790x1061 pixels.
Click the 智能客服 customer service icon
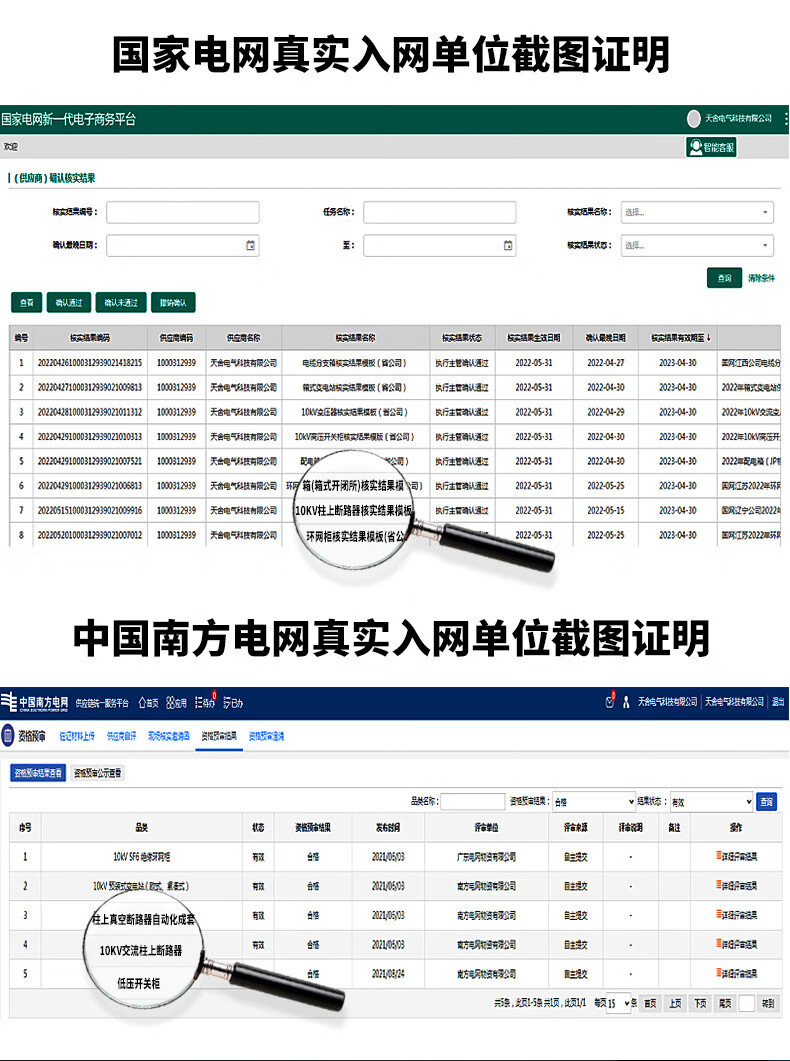click(696, 147)
